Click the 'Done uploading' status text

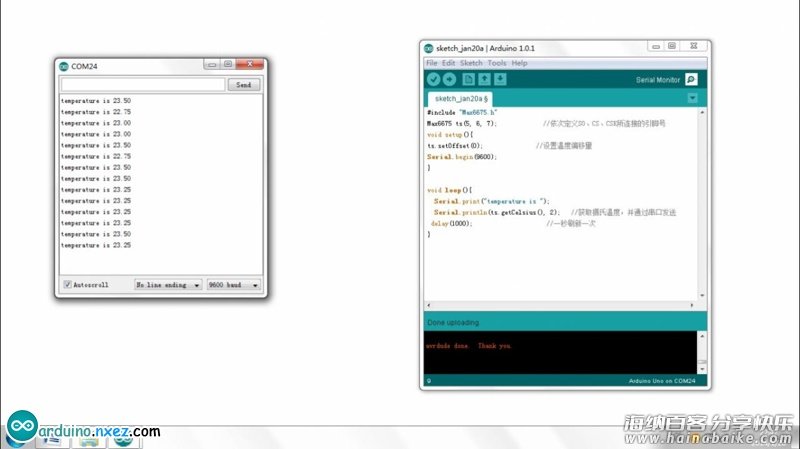[453, 322]
